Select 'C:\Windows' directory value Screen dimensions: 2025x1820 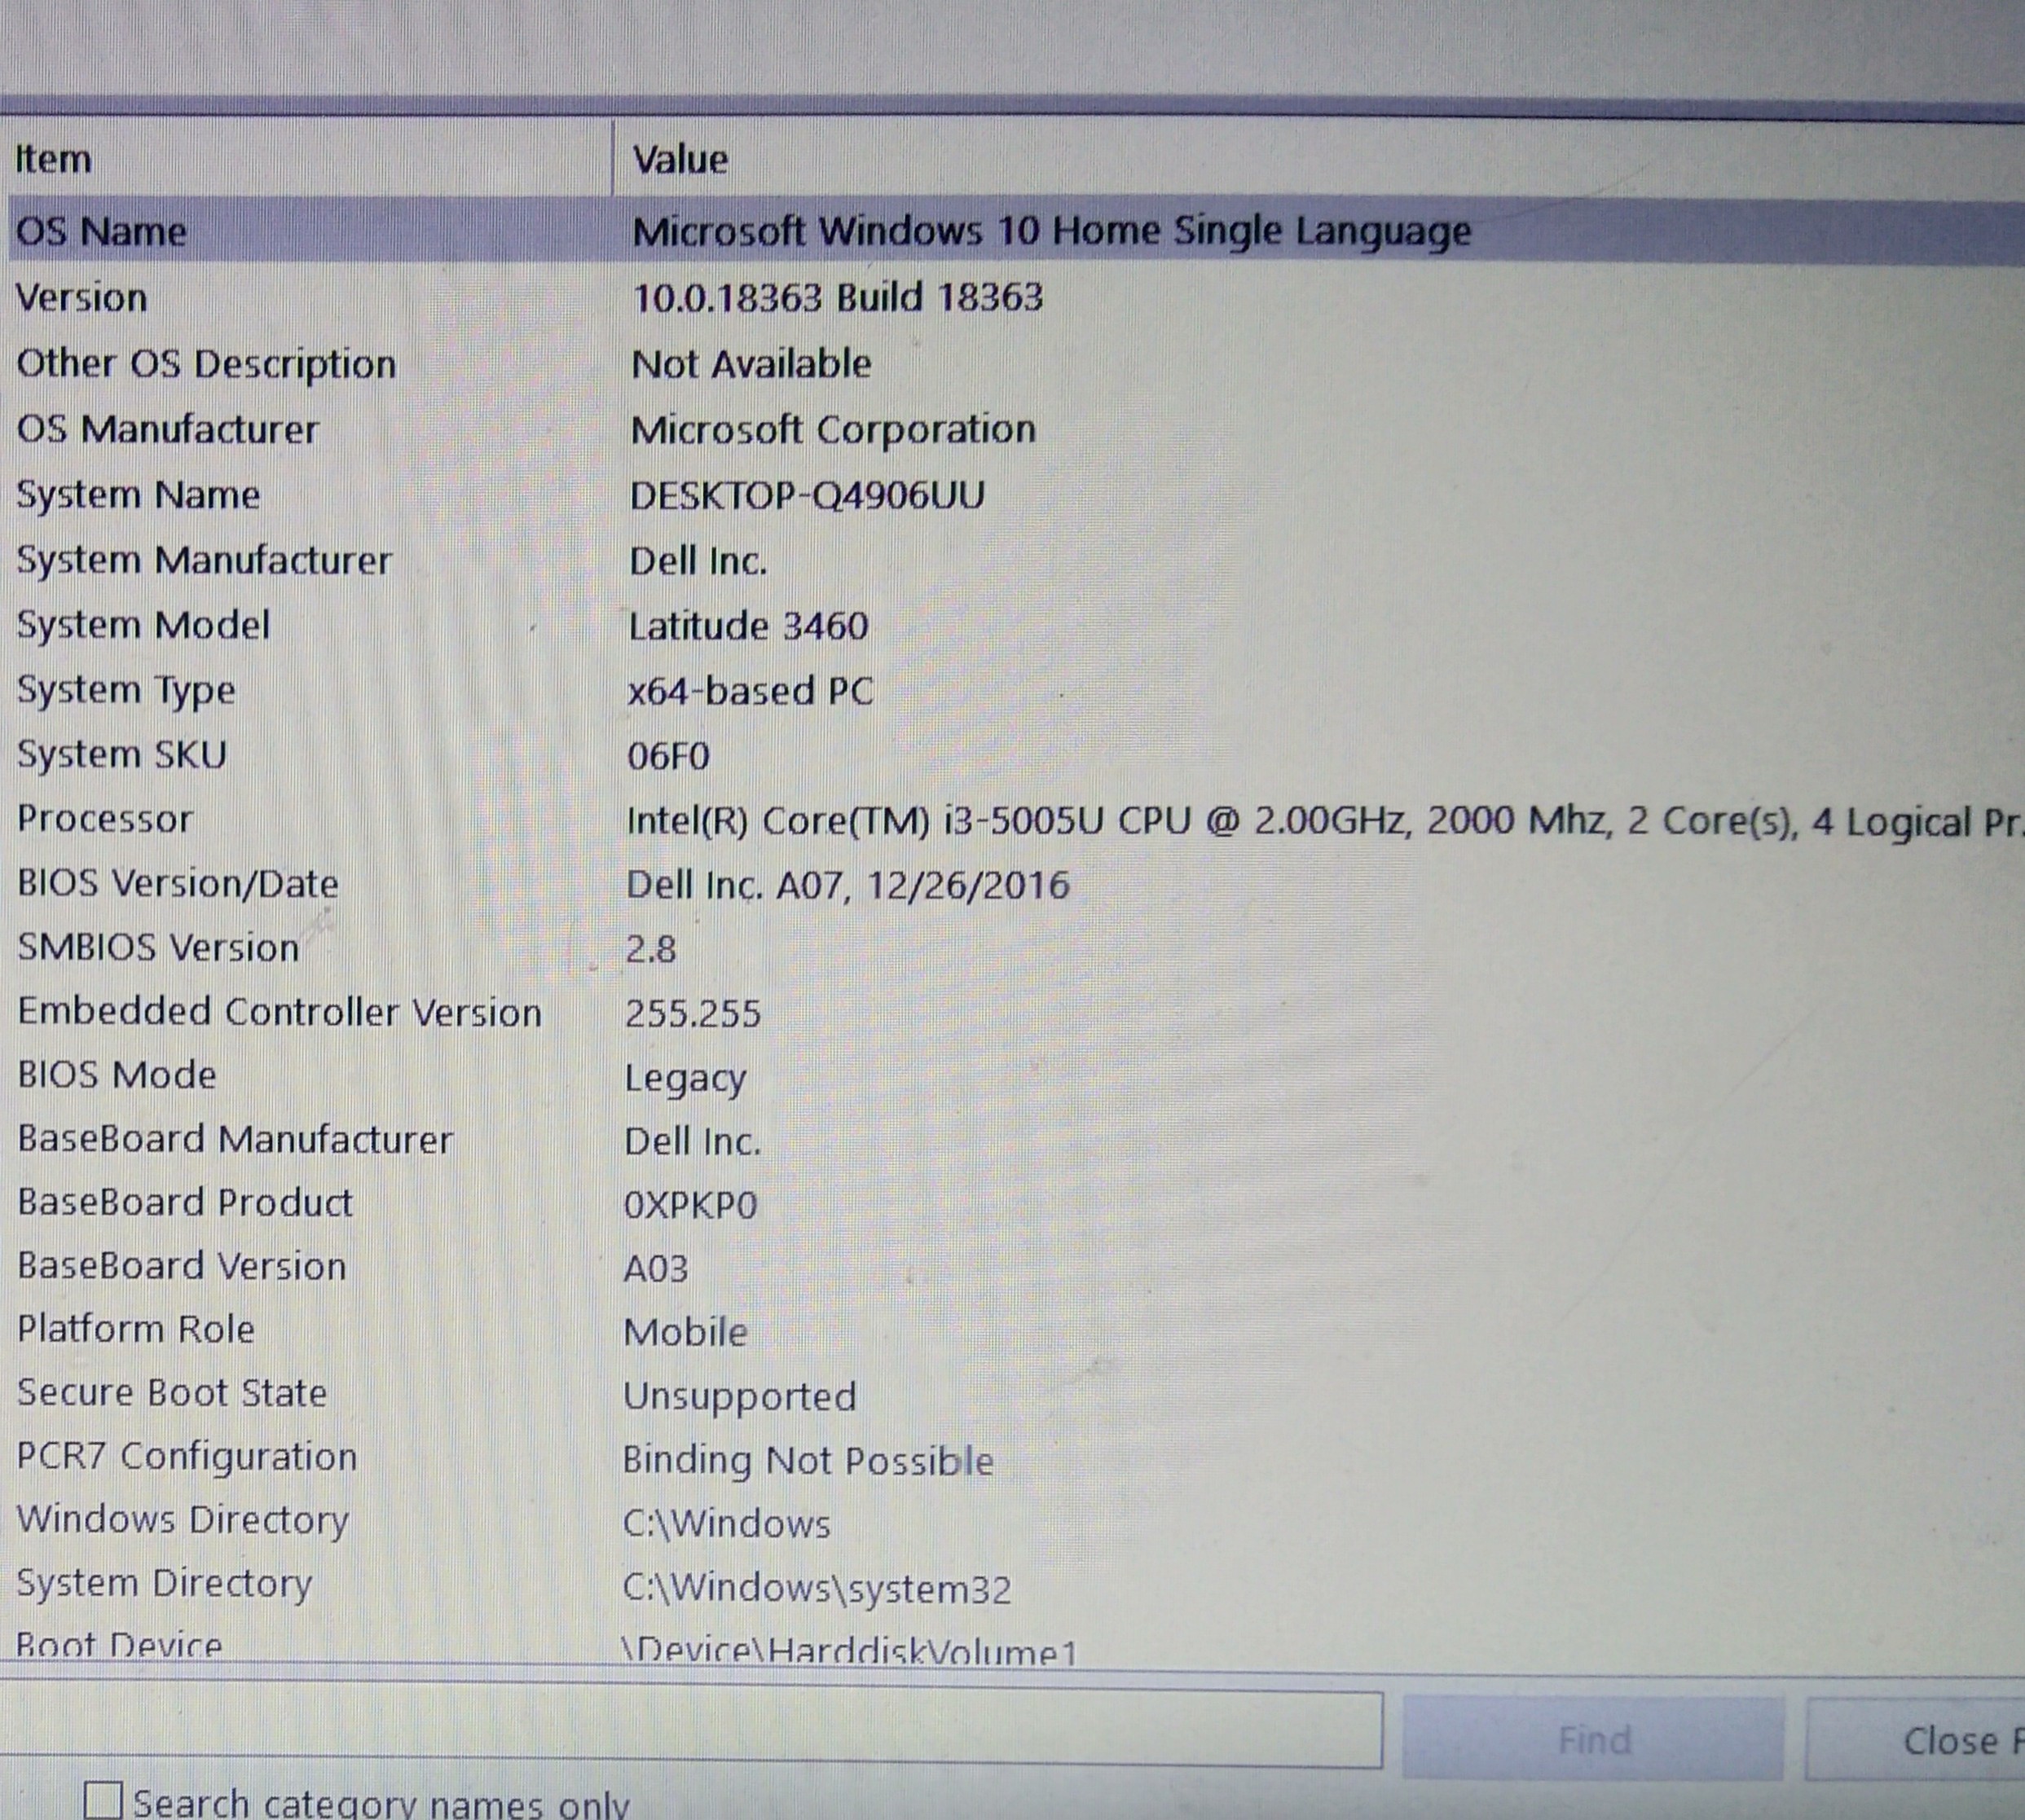[726, 1524]
